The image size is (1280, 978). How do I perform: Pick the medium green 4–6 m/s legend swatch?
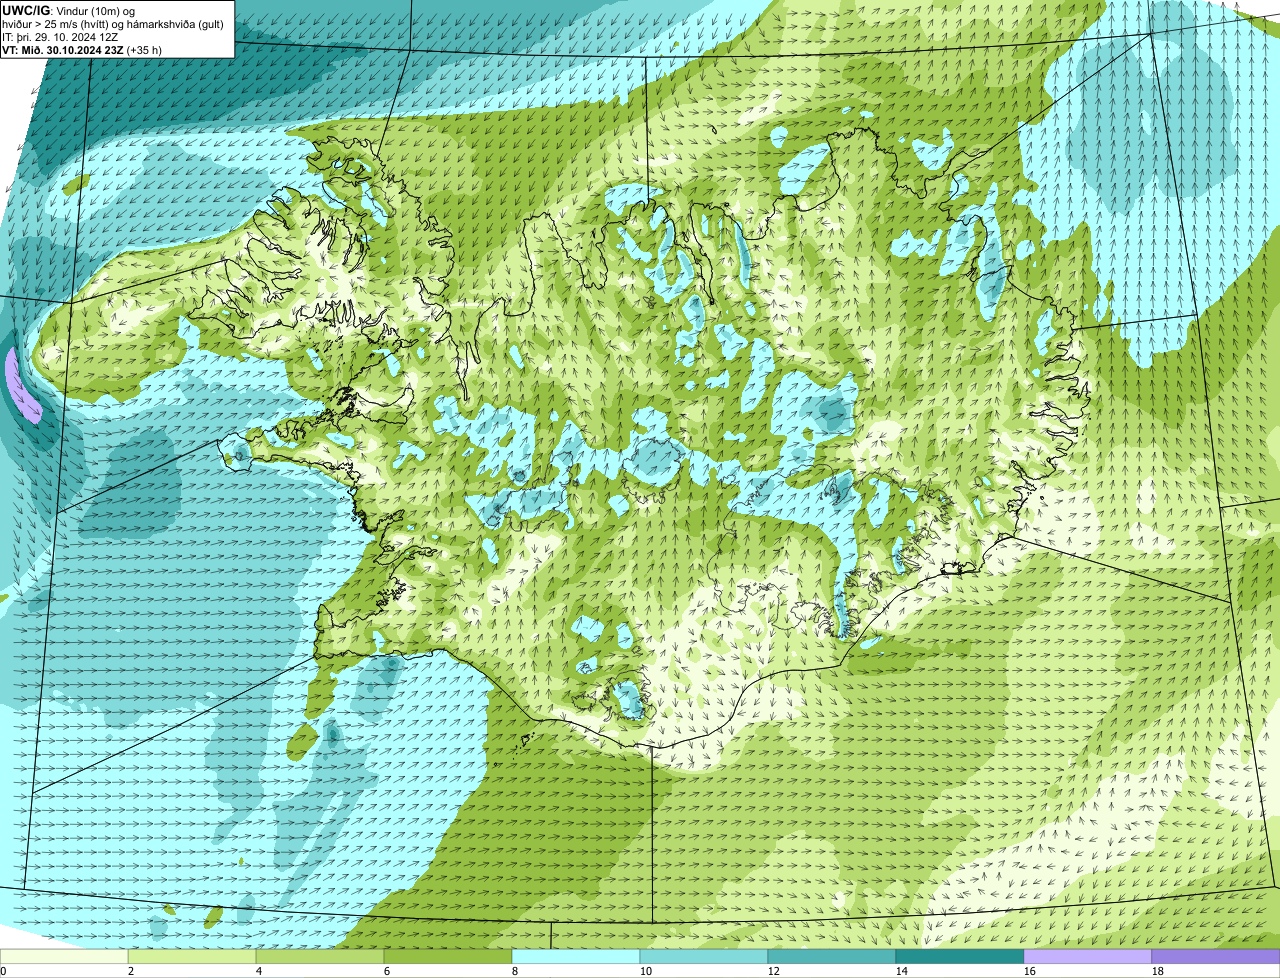pyautogui.click(x=320, y=956)
